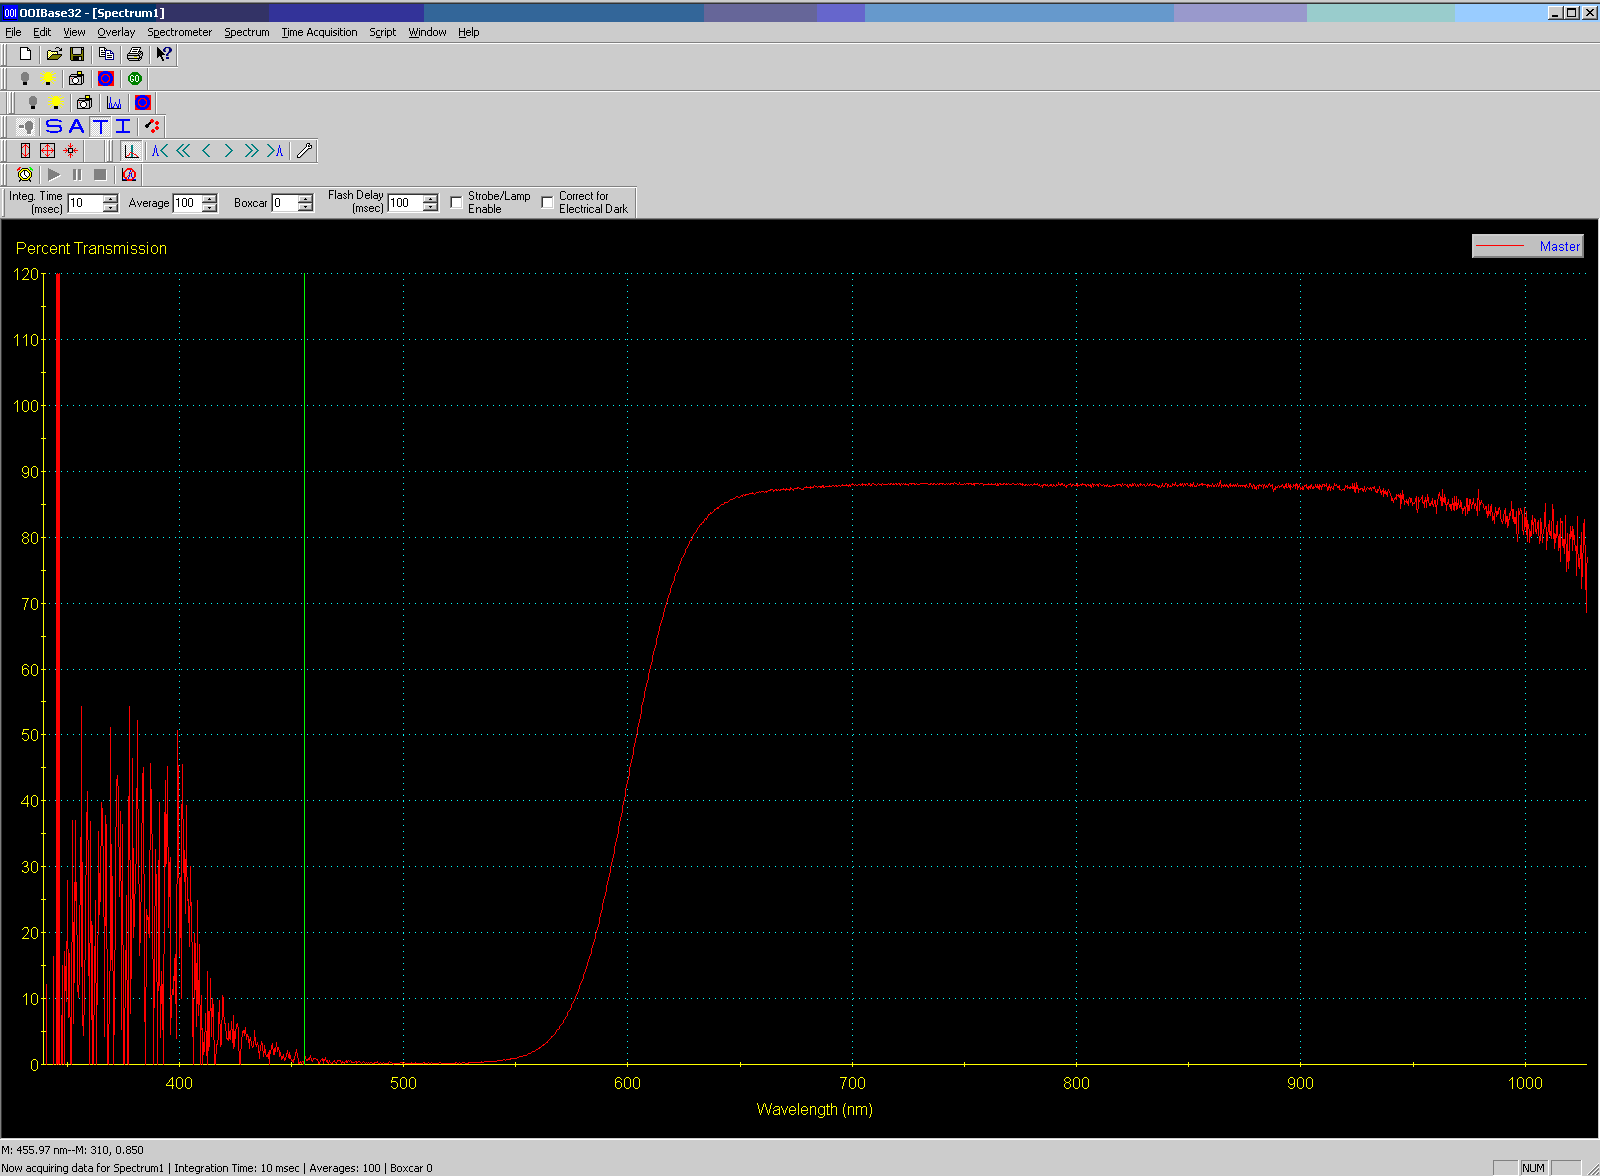The width and height of the screenshot is (1601, 1176).
Task: Decrease Flash Delay with down arrow
Action: [430, 208]
